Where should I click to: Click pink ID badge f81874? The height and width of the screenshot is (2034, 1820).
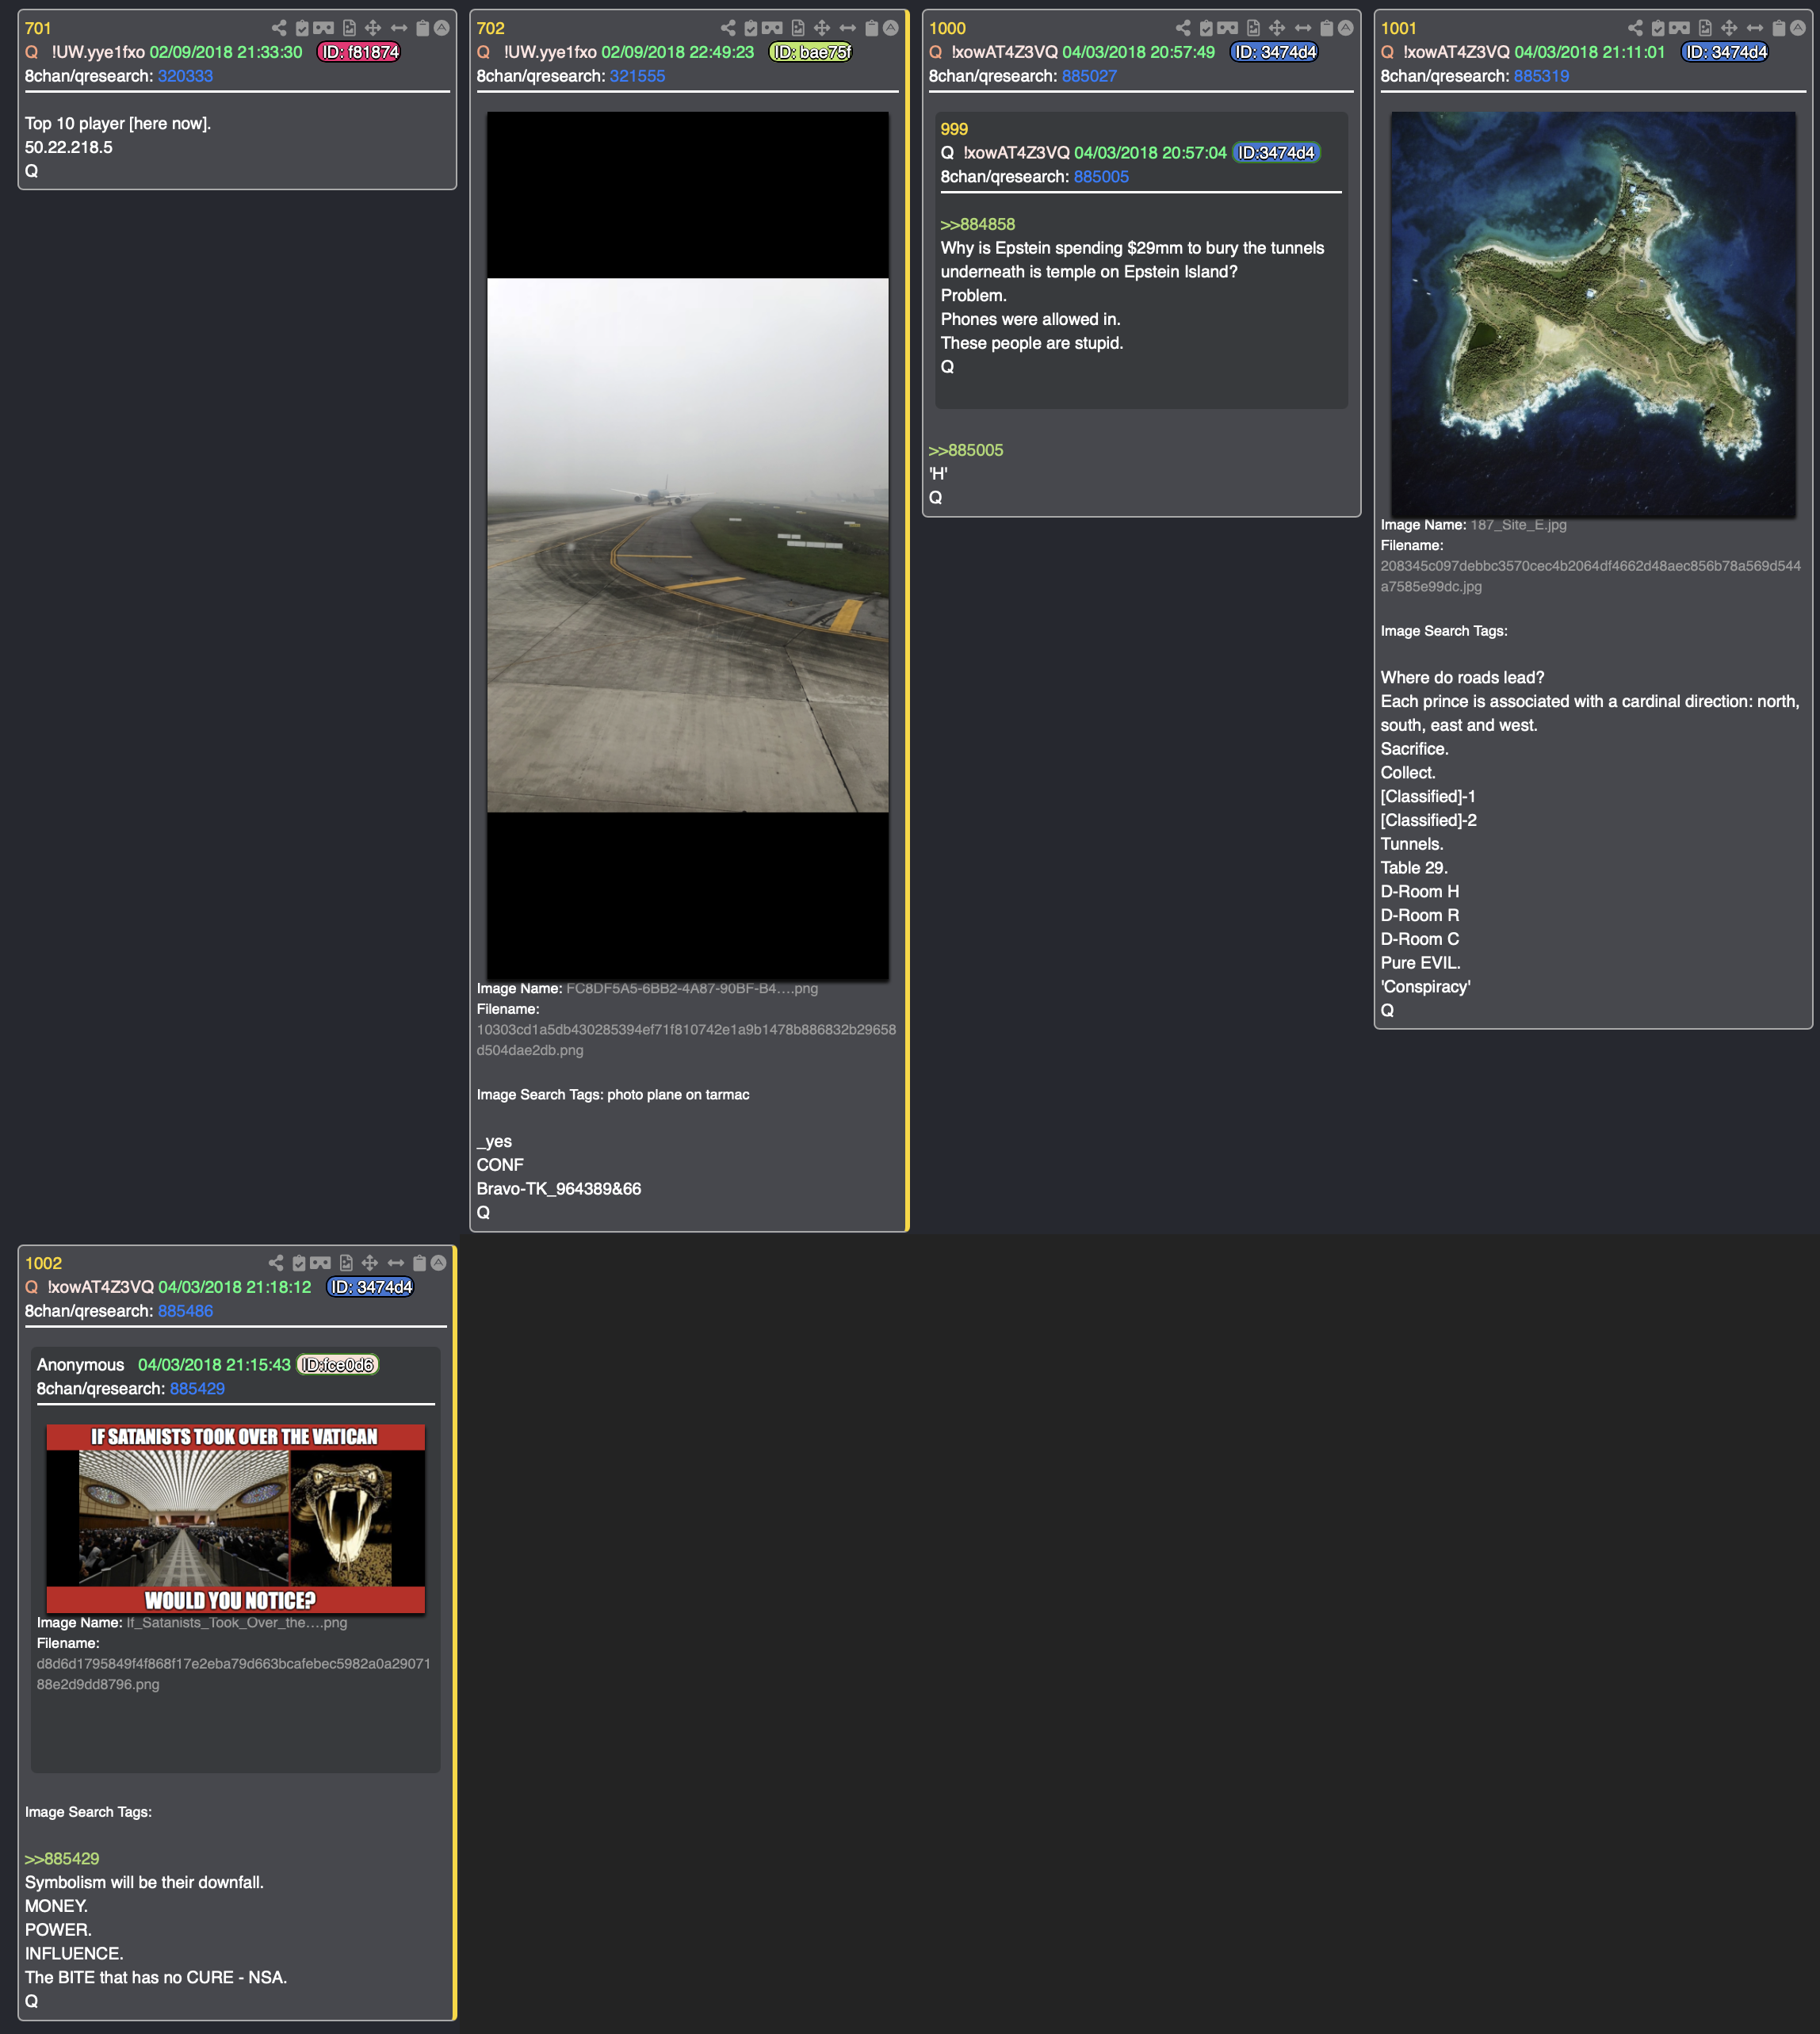click(x=359, y=52)
